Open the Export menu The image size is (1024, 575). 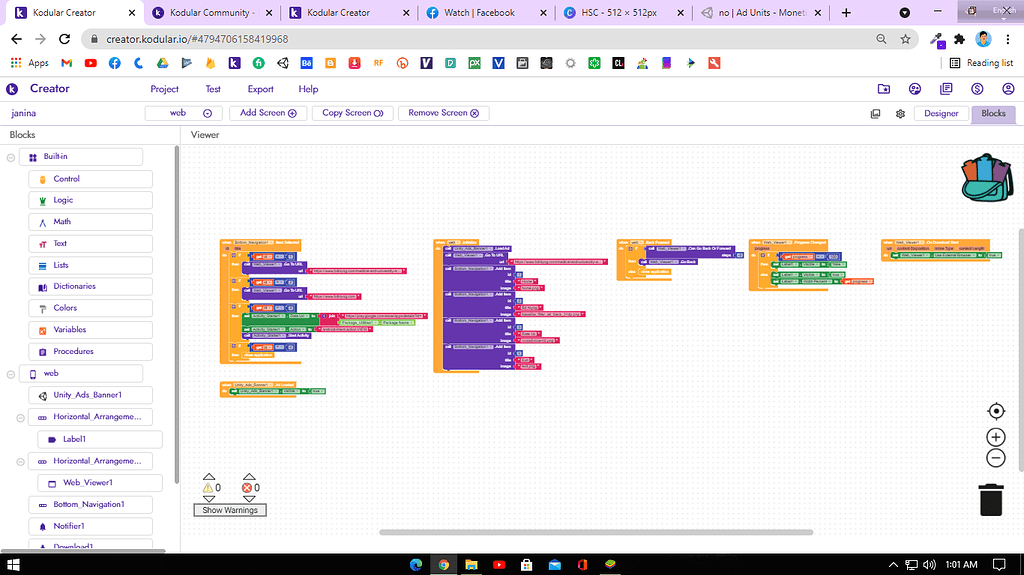[x=261, y=89]
